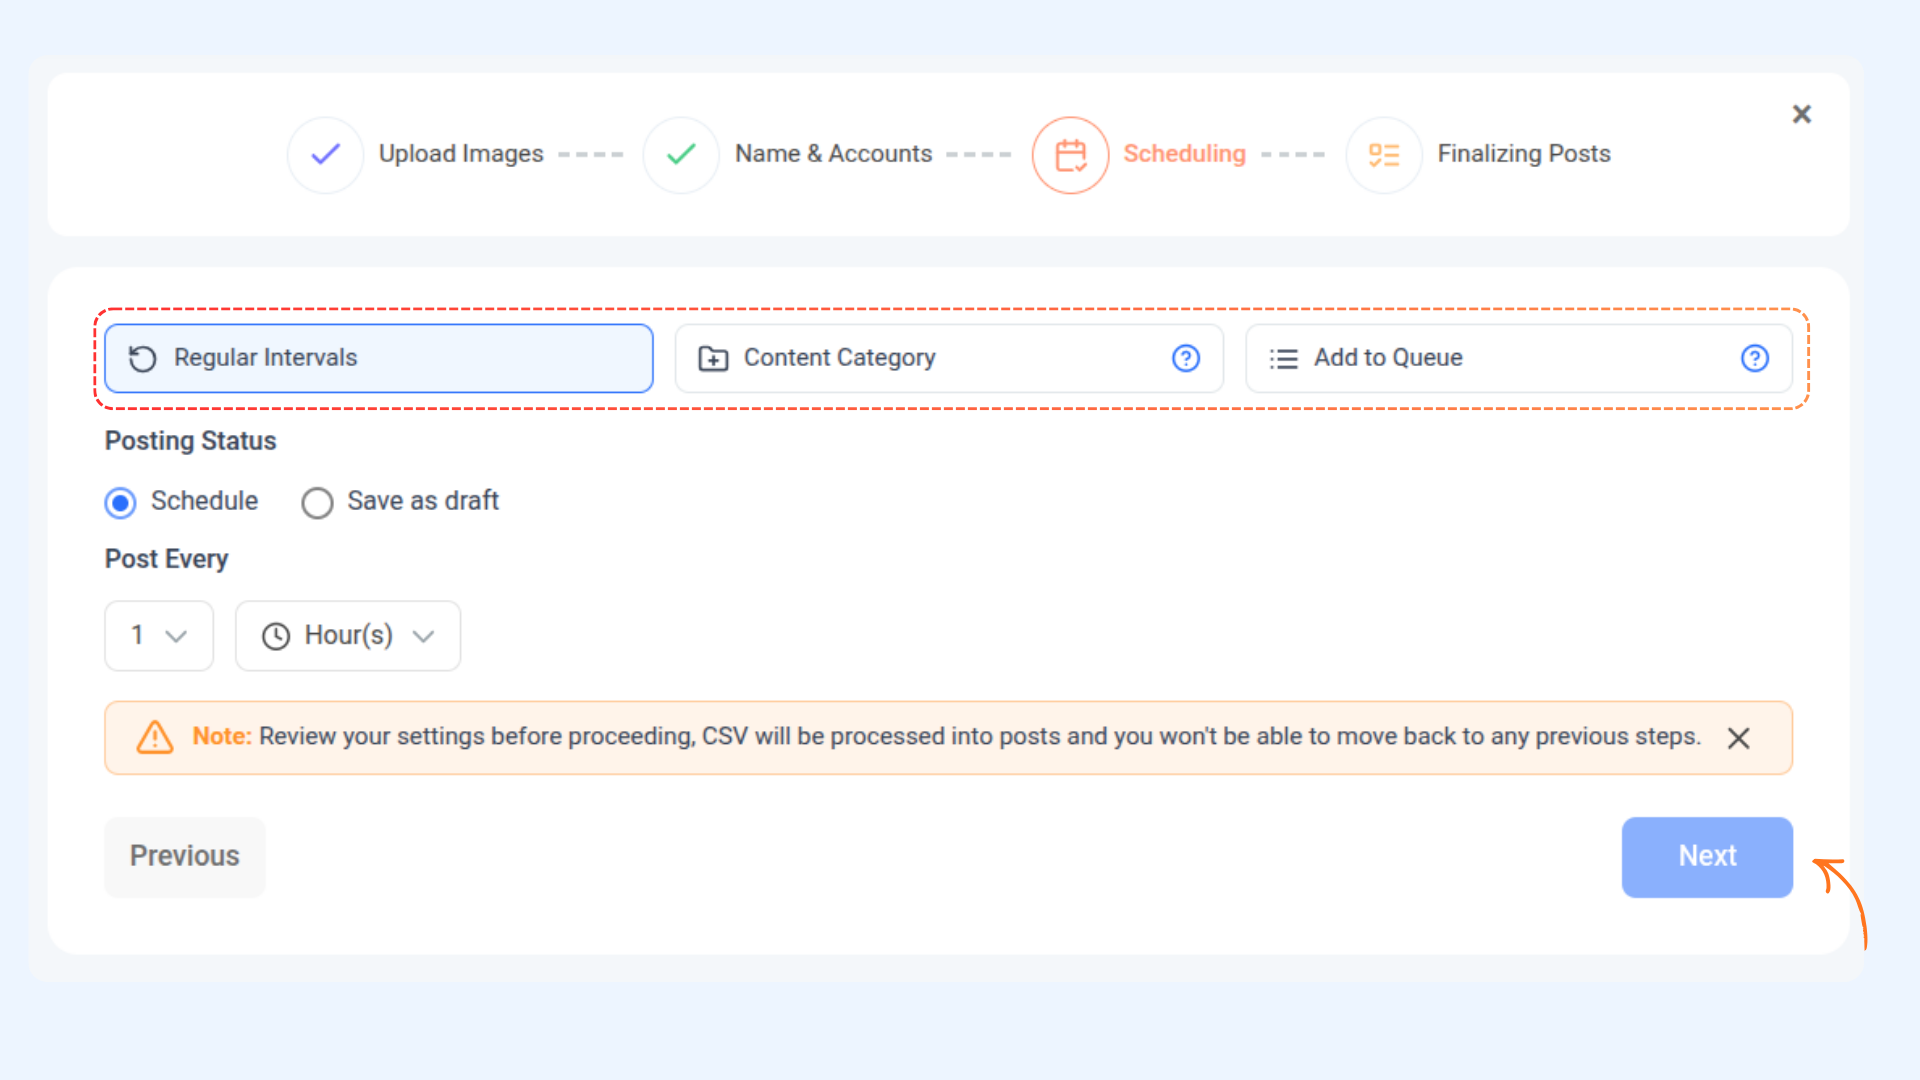The width and height of the screenshot is (1920, 1080).
Task: Expand the interval number dropdown showing 1
Action: (x=159, y=636)
